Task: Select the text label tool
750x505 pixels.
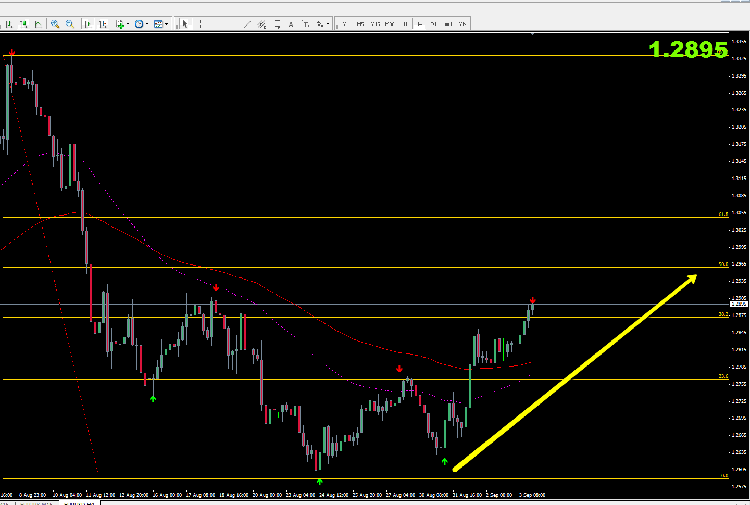Action: pos(306,23)
